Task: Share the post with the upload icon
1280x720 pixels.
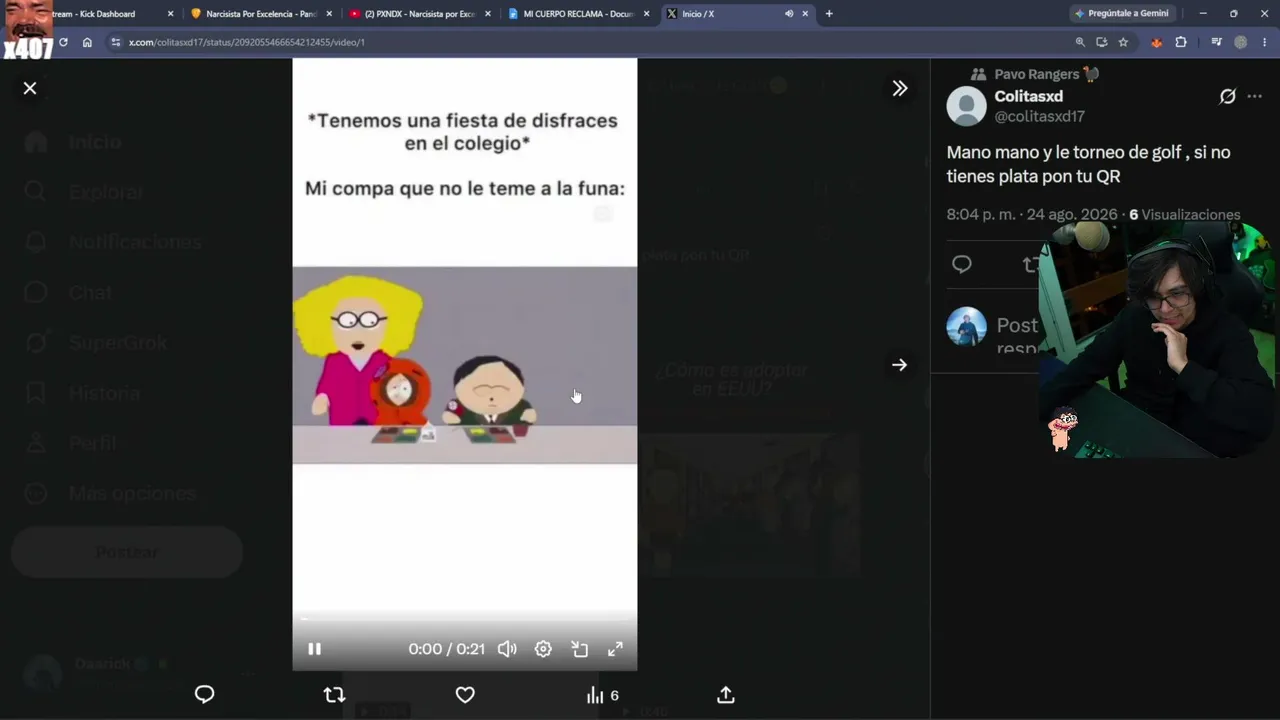Action: (x=726, y=695)
